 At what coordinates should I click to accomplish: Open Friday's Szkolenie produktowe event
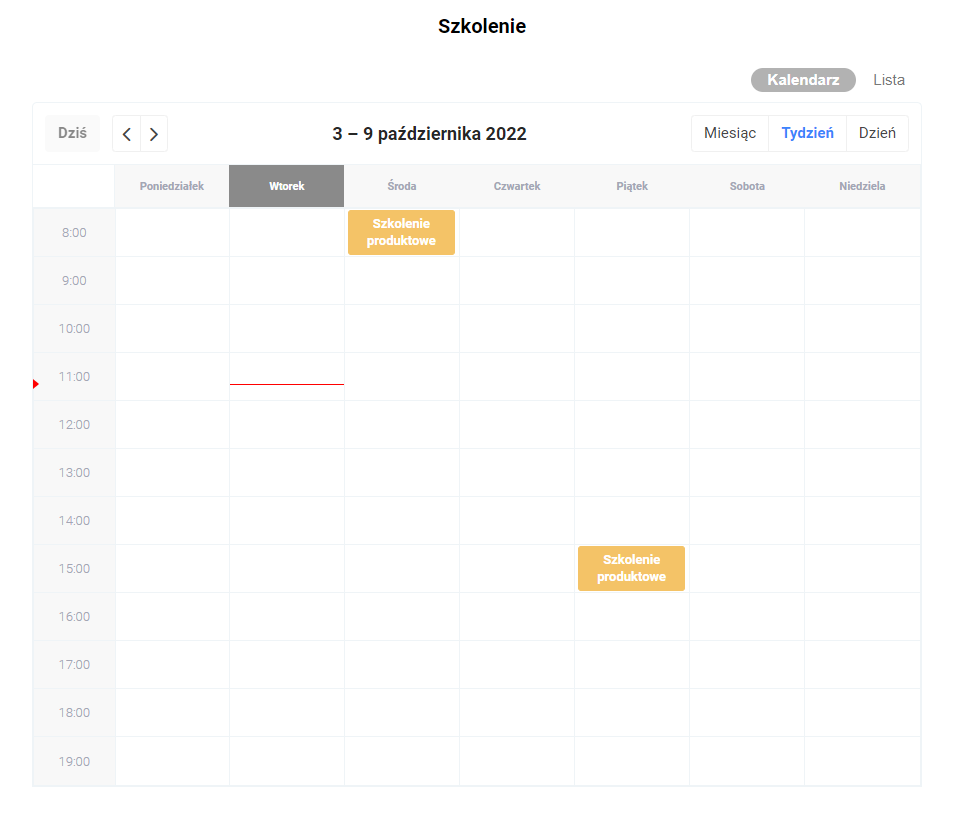(631, 568)
